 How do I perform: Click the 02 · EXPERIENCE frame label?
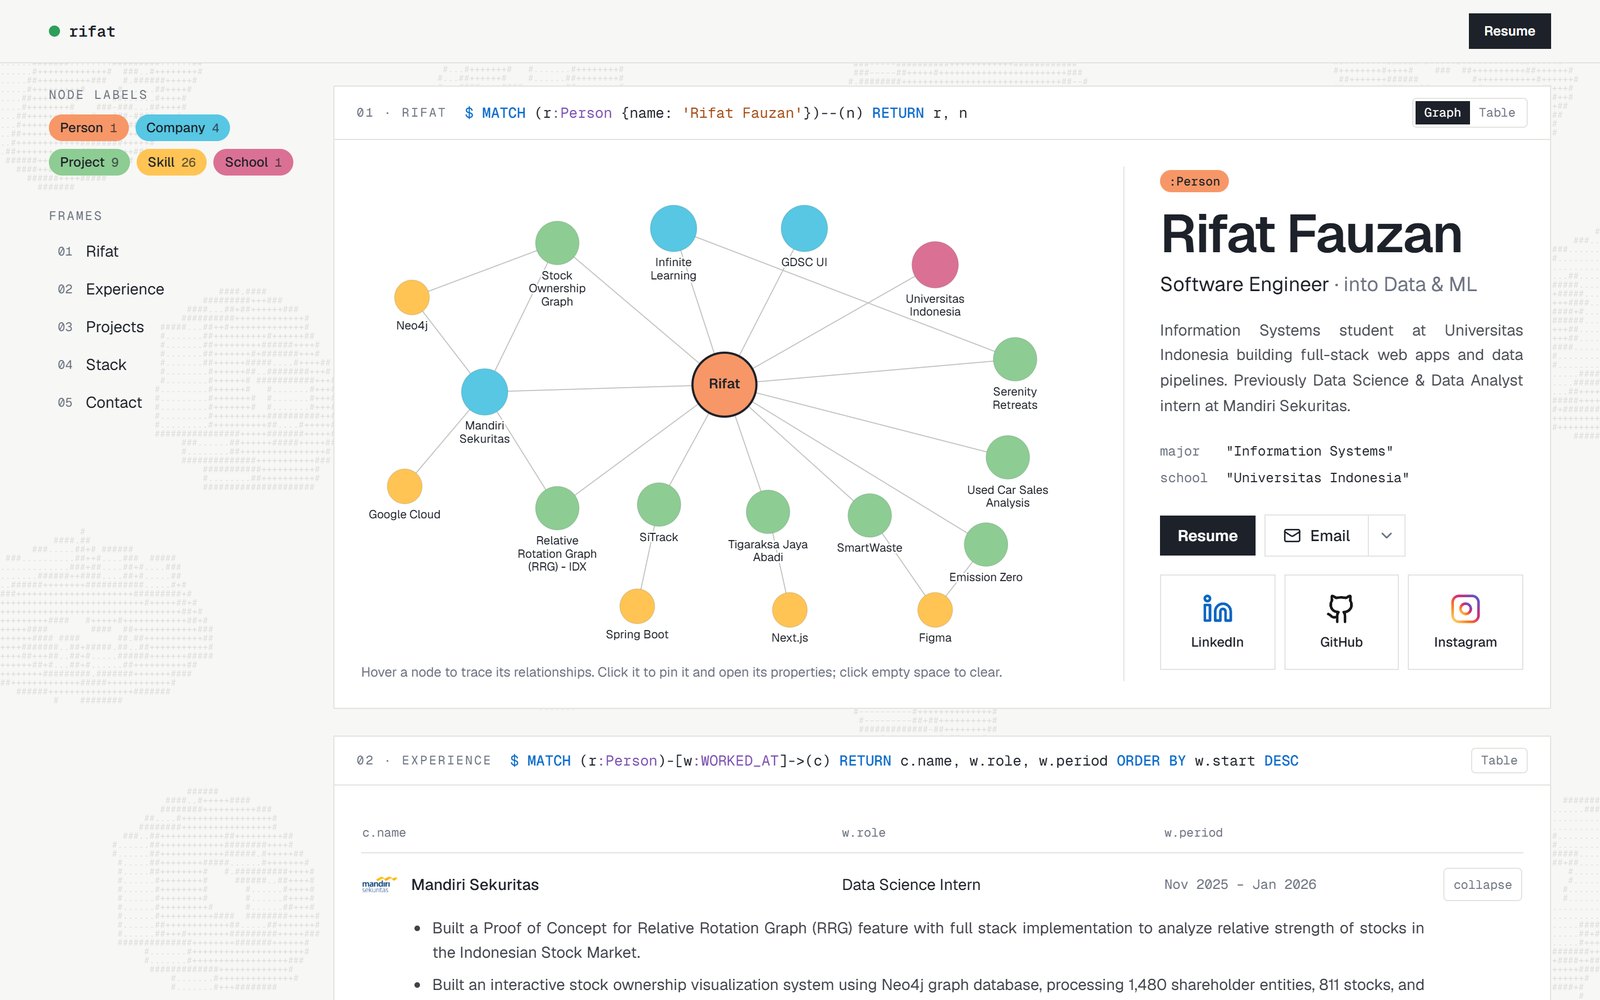(x=424, y=761)
